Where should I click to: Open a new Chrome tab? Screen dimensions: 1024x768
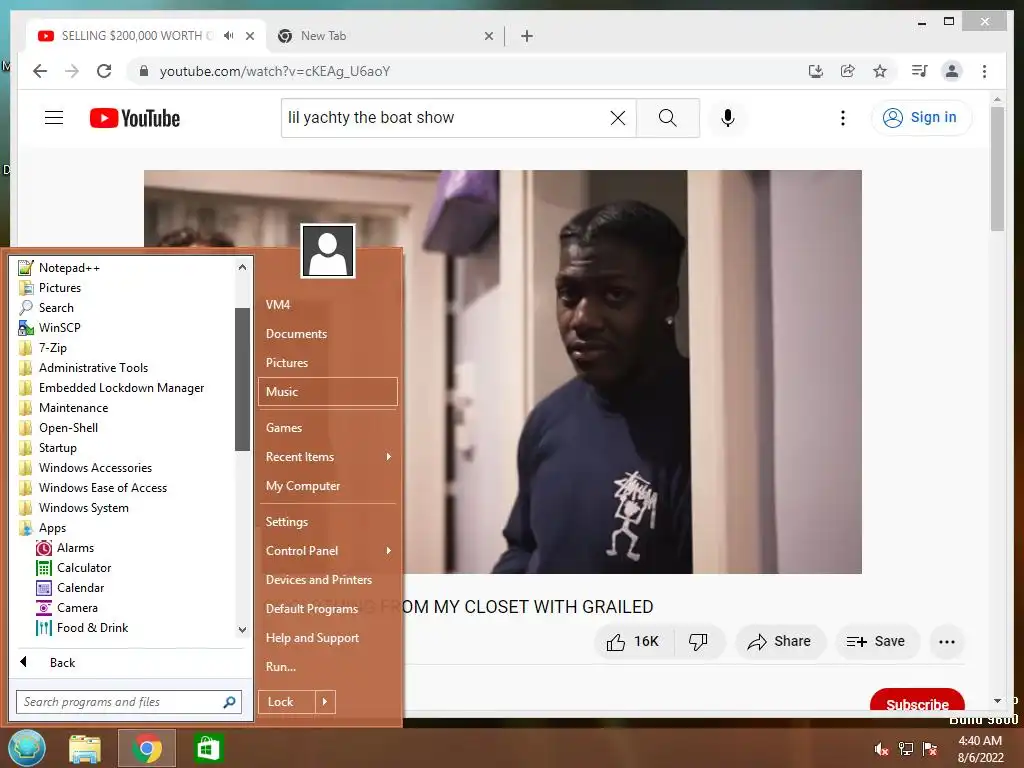click(x=527, y=36)
